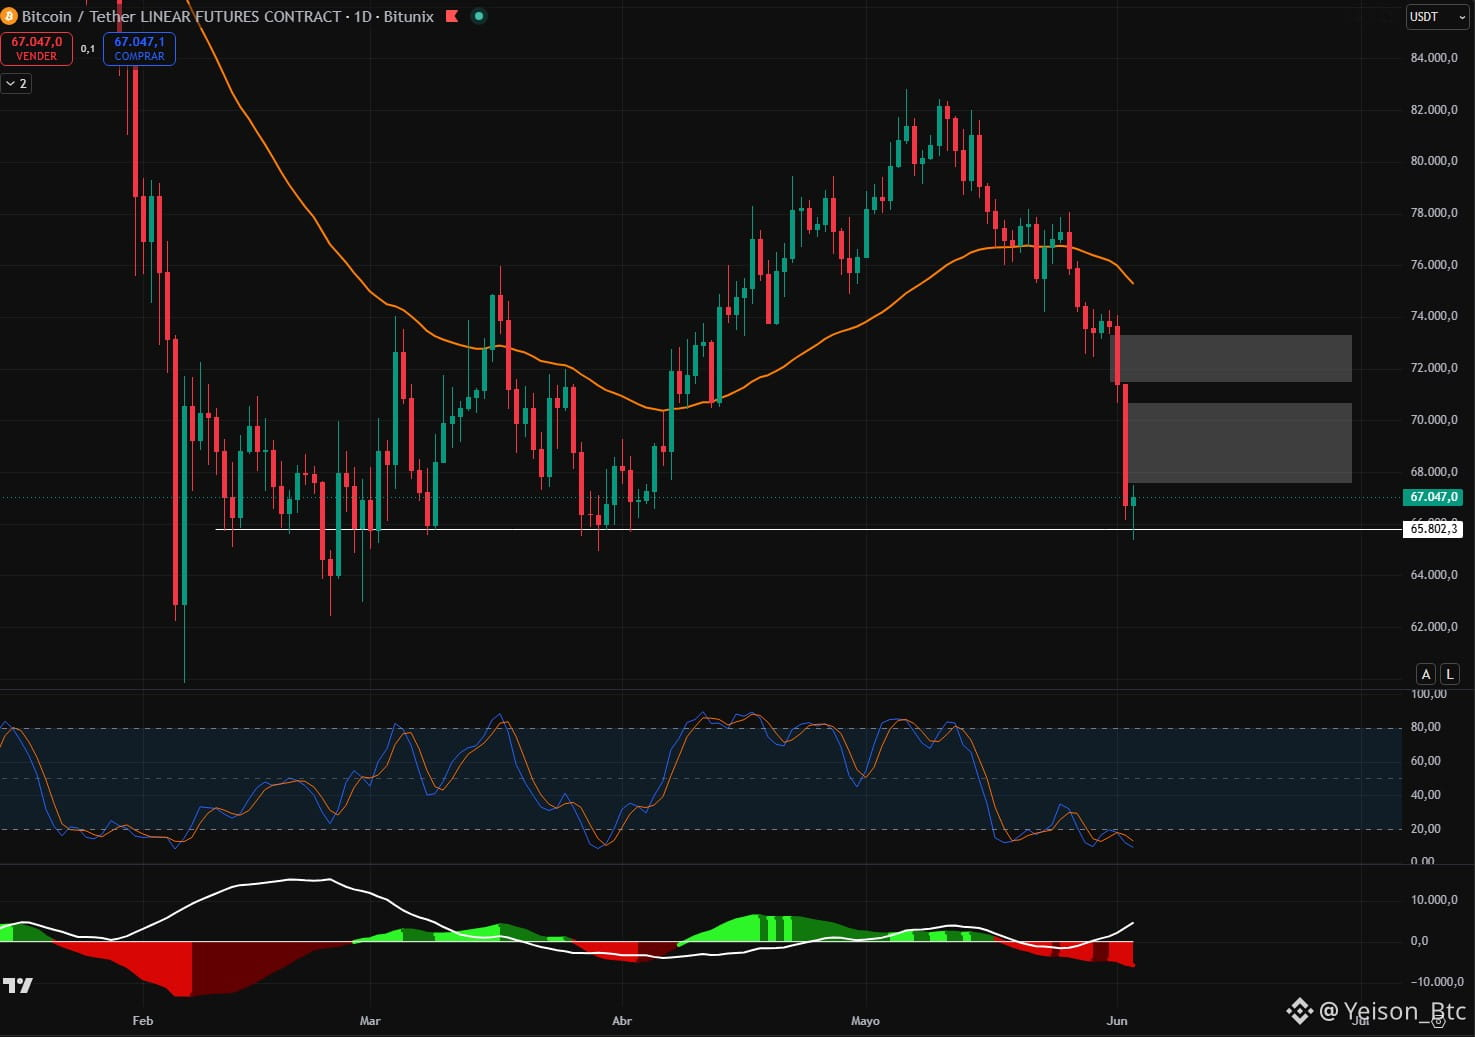Click the 64.000,0 price axis label
Screen dimensions: 1475x1037
click(1434, 575)
